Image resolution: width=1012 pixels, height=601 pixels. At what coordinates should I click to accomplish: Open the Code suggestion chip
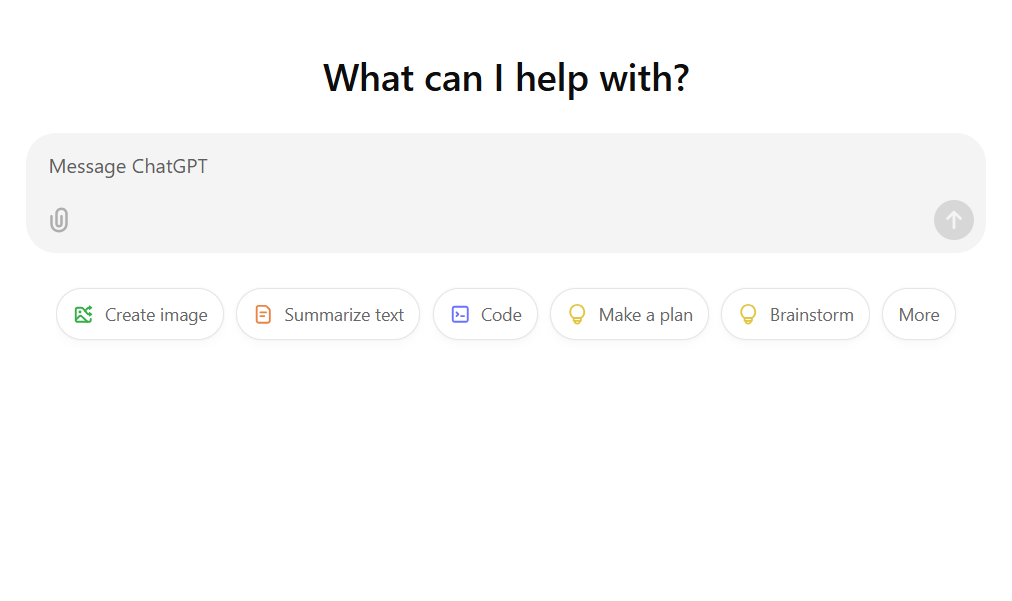(x=486, y=315)
